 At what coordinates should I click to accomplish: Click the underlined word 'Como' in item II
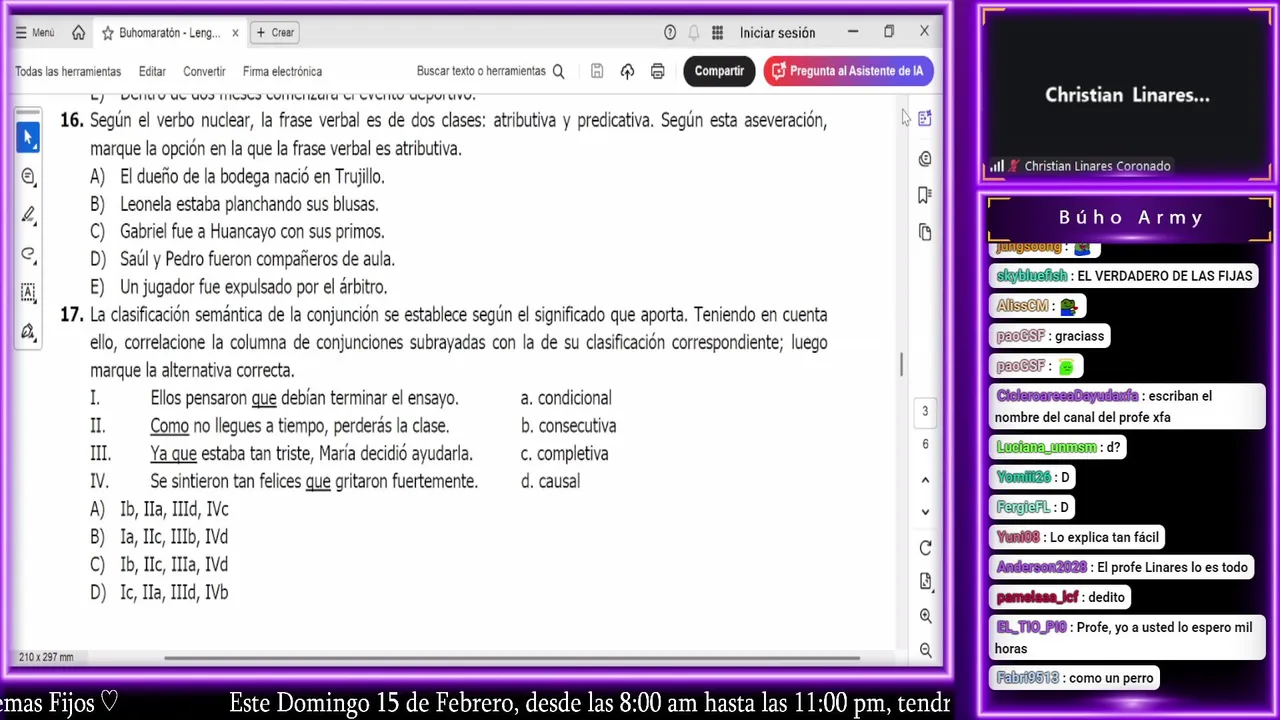(169, 425)
